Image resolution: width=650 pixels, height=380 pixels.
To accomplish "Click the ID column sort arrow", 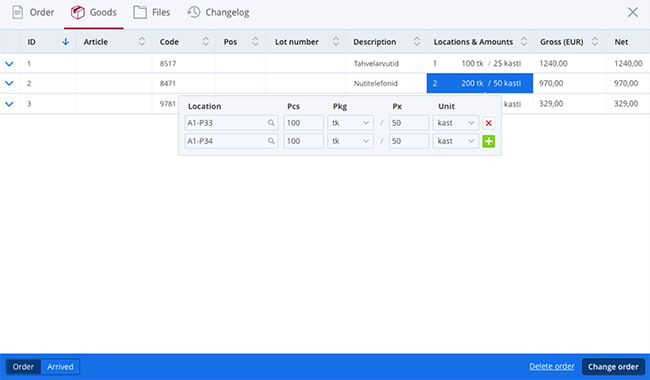I will click(x=65, y=42).
